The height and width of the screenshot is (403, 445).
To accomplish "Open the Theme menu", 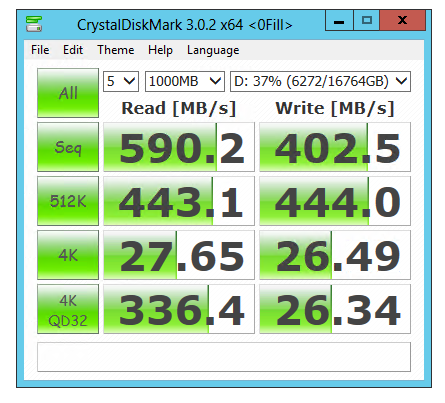I will pos(116,50).
